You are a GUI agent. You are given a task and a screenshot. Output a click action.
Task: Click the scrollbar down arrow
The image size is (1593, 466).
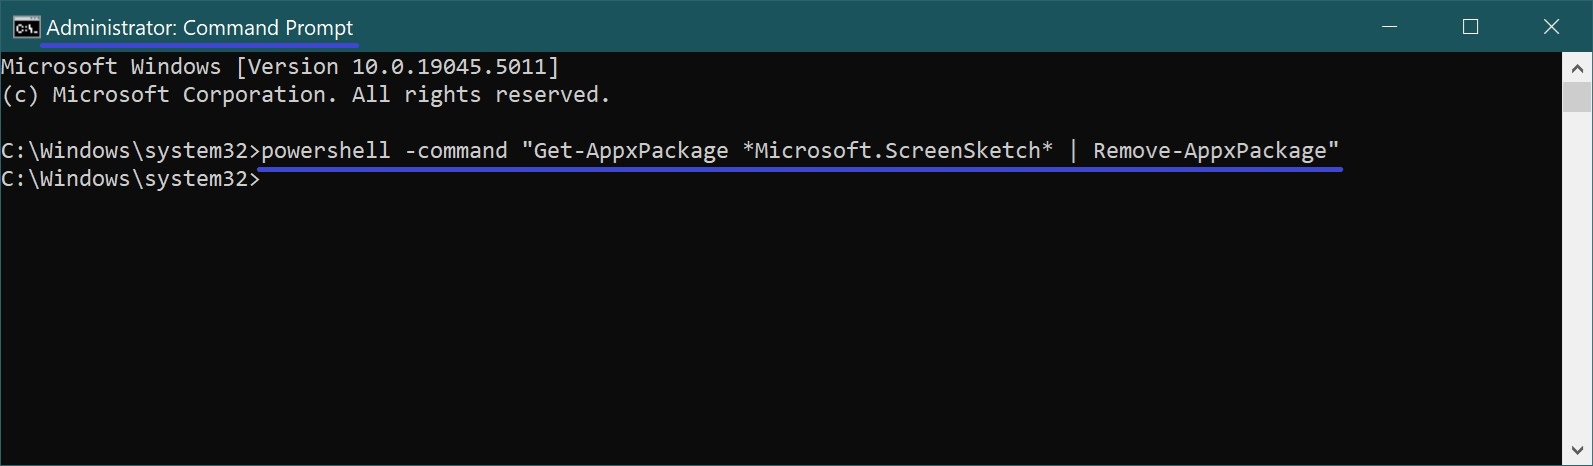(x=1577, y=449)
